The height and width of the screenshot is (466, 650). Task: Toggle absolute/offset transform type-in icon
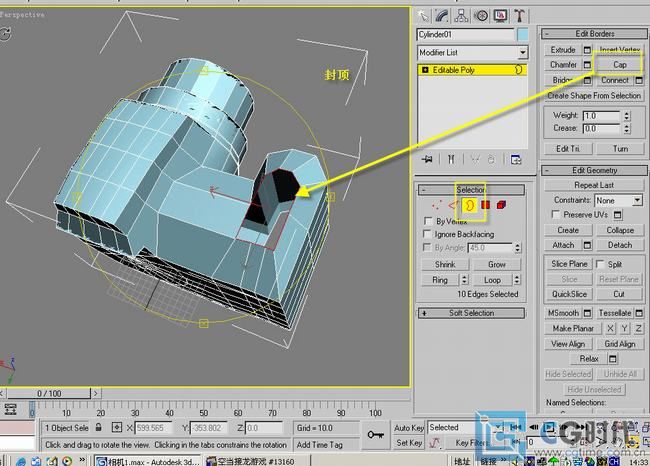pos(117,427)
